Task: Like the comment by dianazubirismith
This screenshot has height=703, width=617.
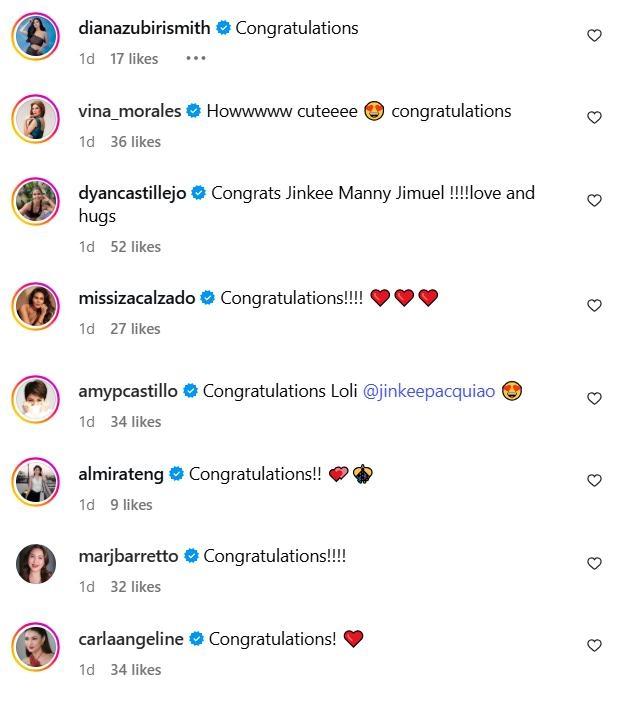Action: coord(594,36)
